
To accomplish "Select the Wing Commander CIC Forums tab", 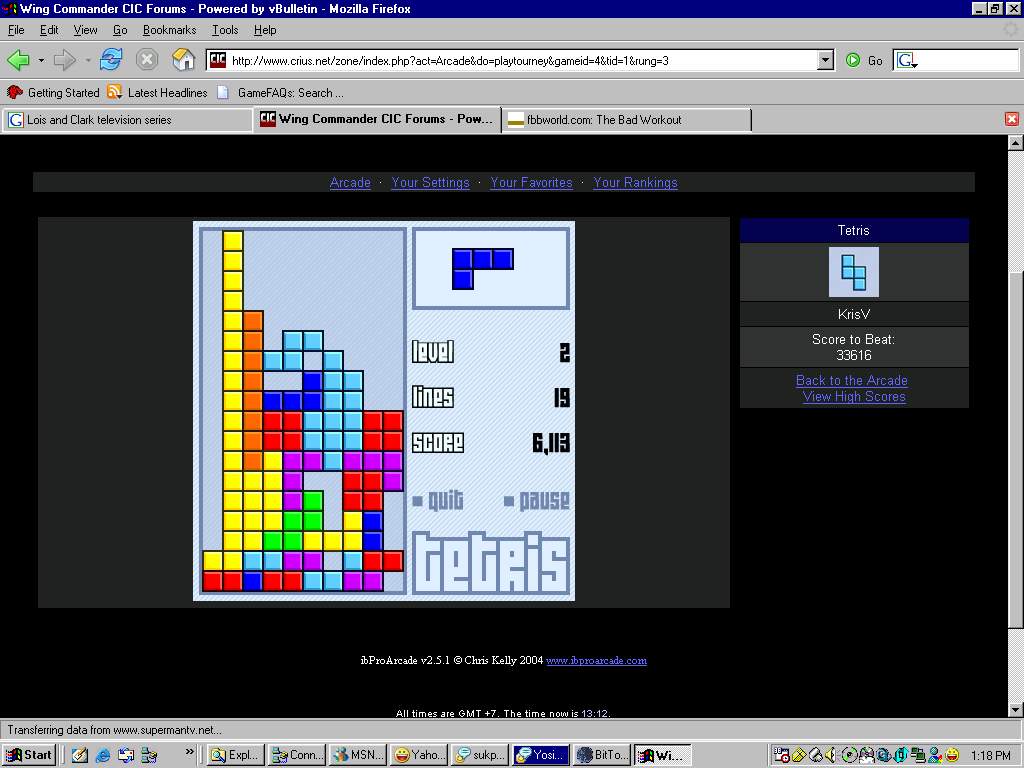I will coord(377,119).
